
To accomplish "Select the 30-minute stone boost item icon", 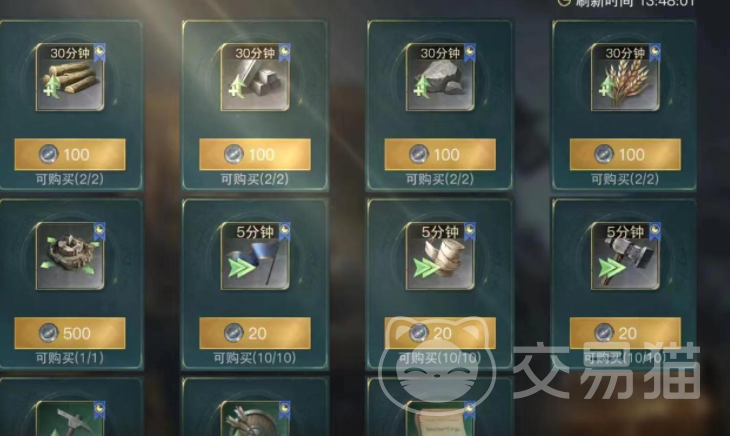I will tap(440, 77).
